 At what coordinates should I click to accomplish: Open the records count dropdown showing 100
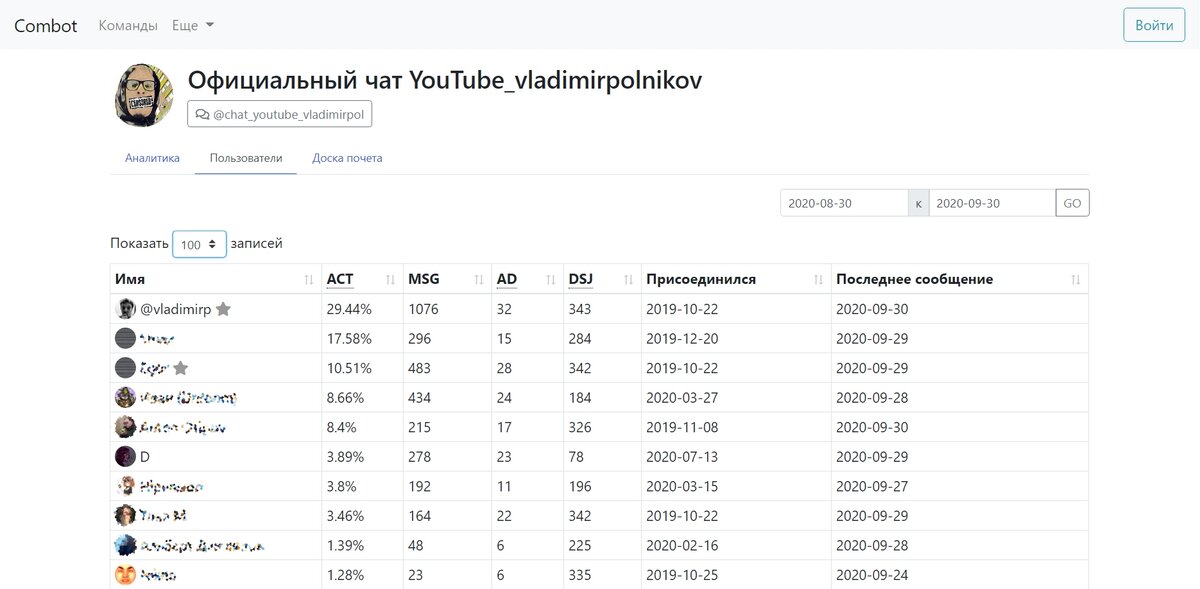click(199, 244)
